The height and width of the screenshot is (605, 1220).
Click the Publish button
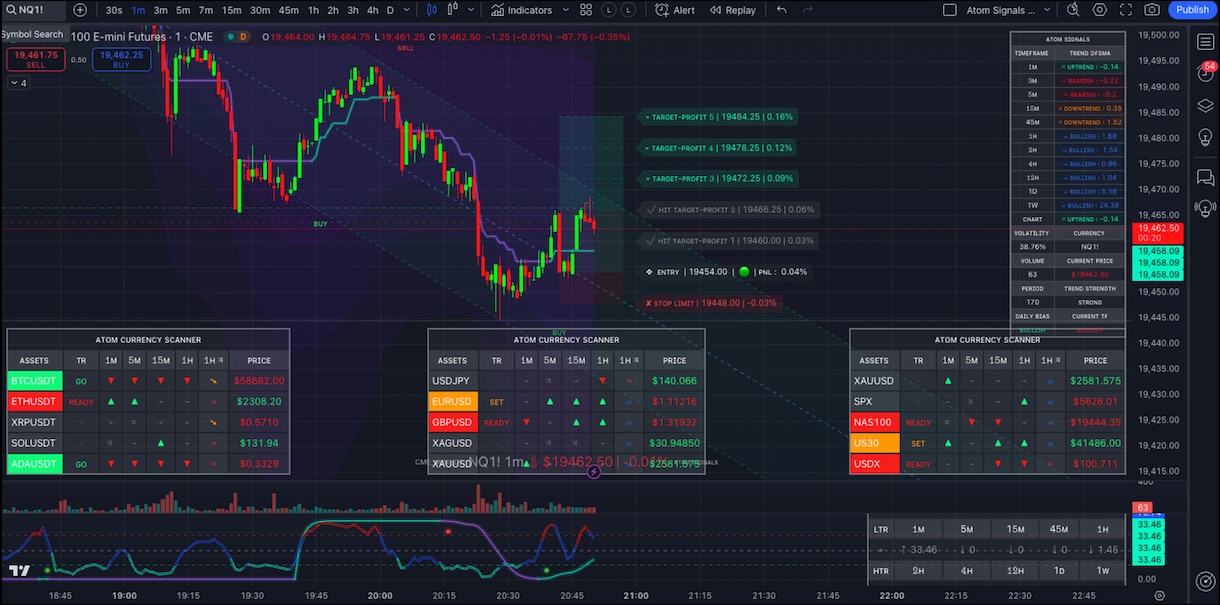tap(1192, 10)
